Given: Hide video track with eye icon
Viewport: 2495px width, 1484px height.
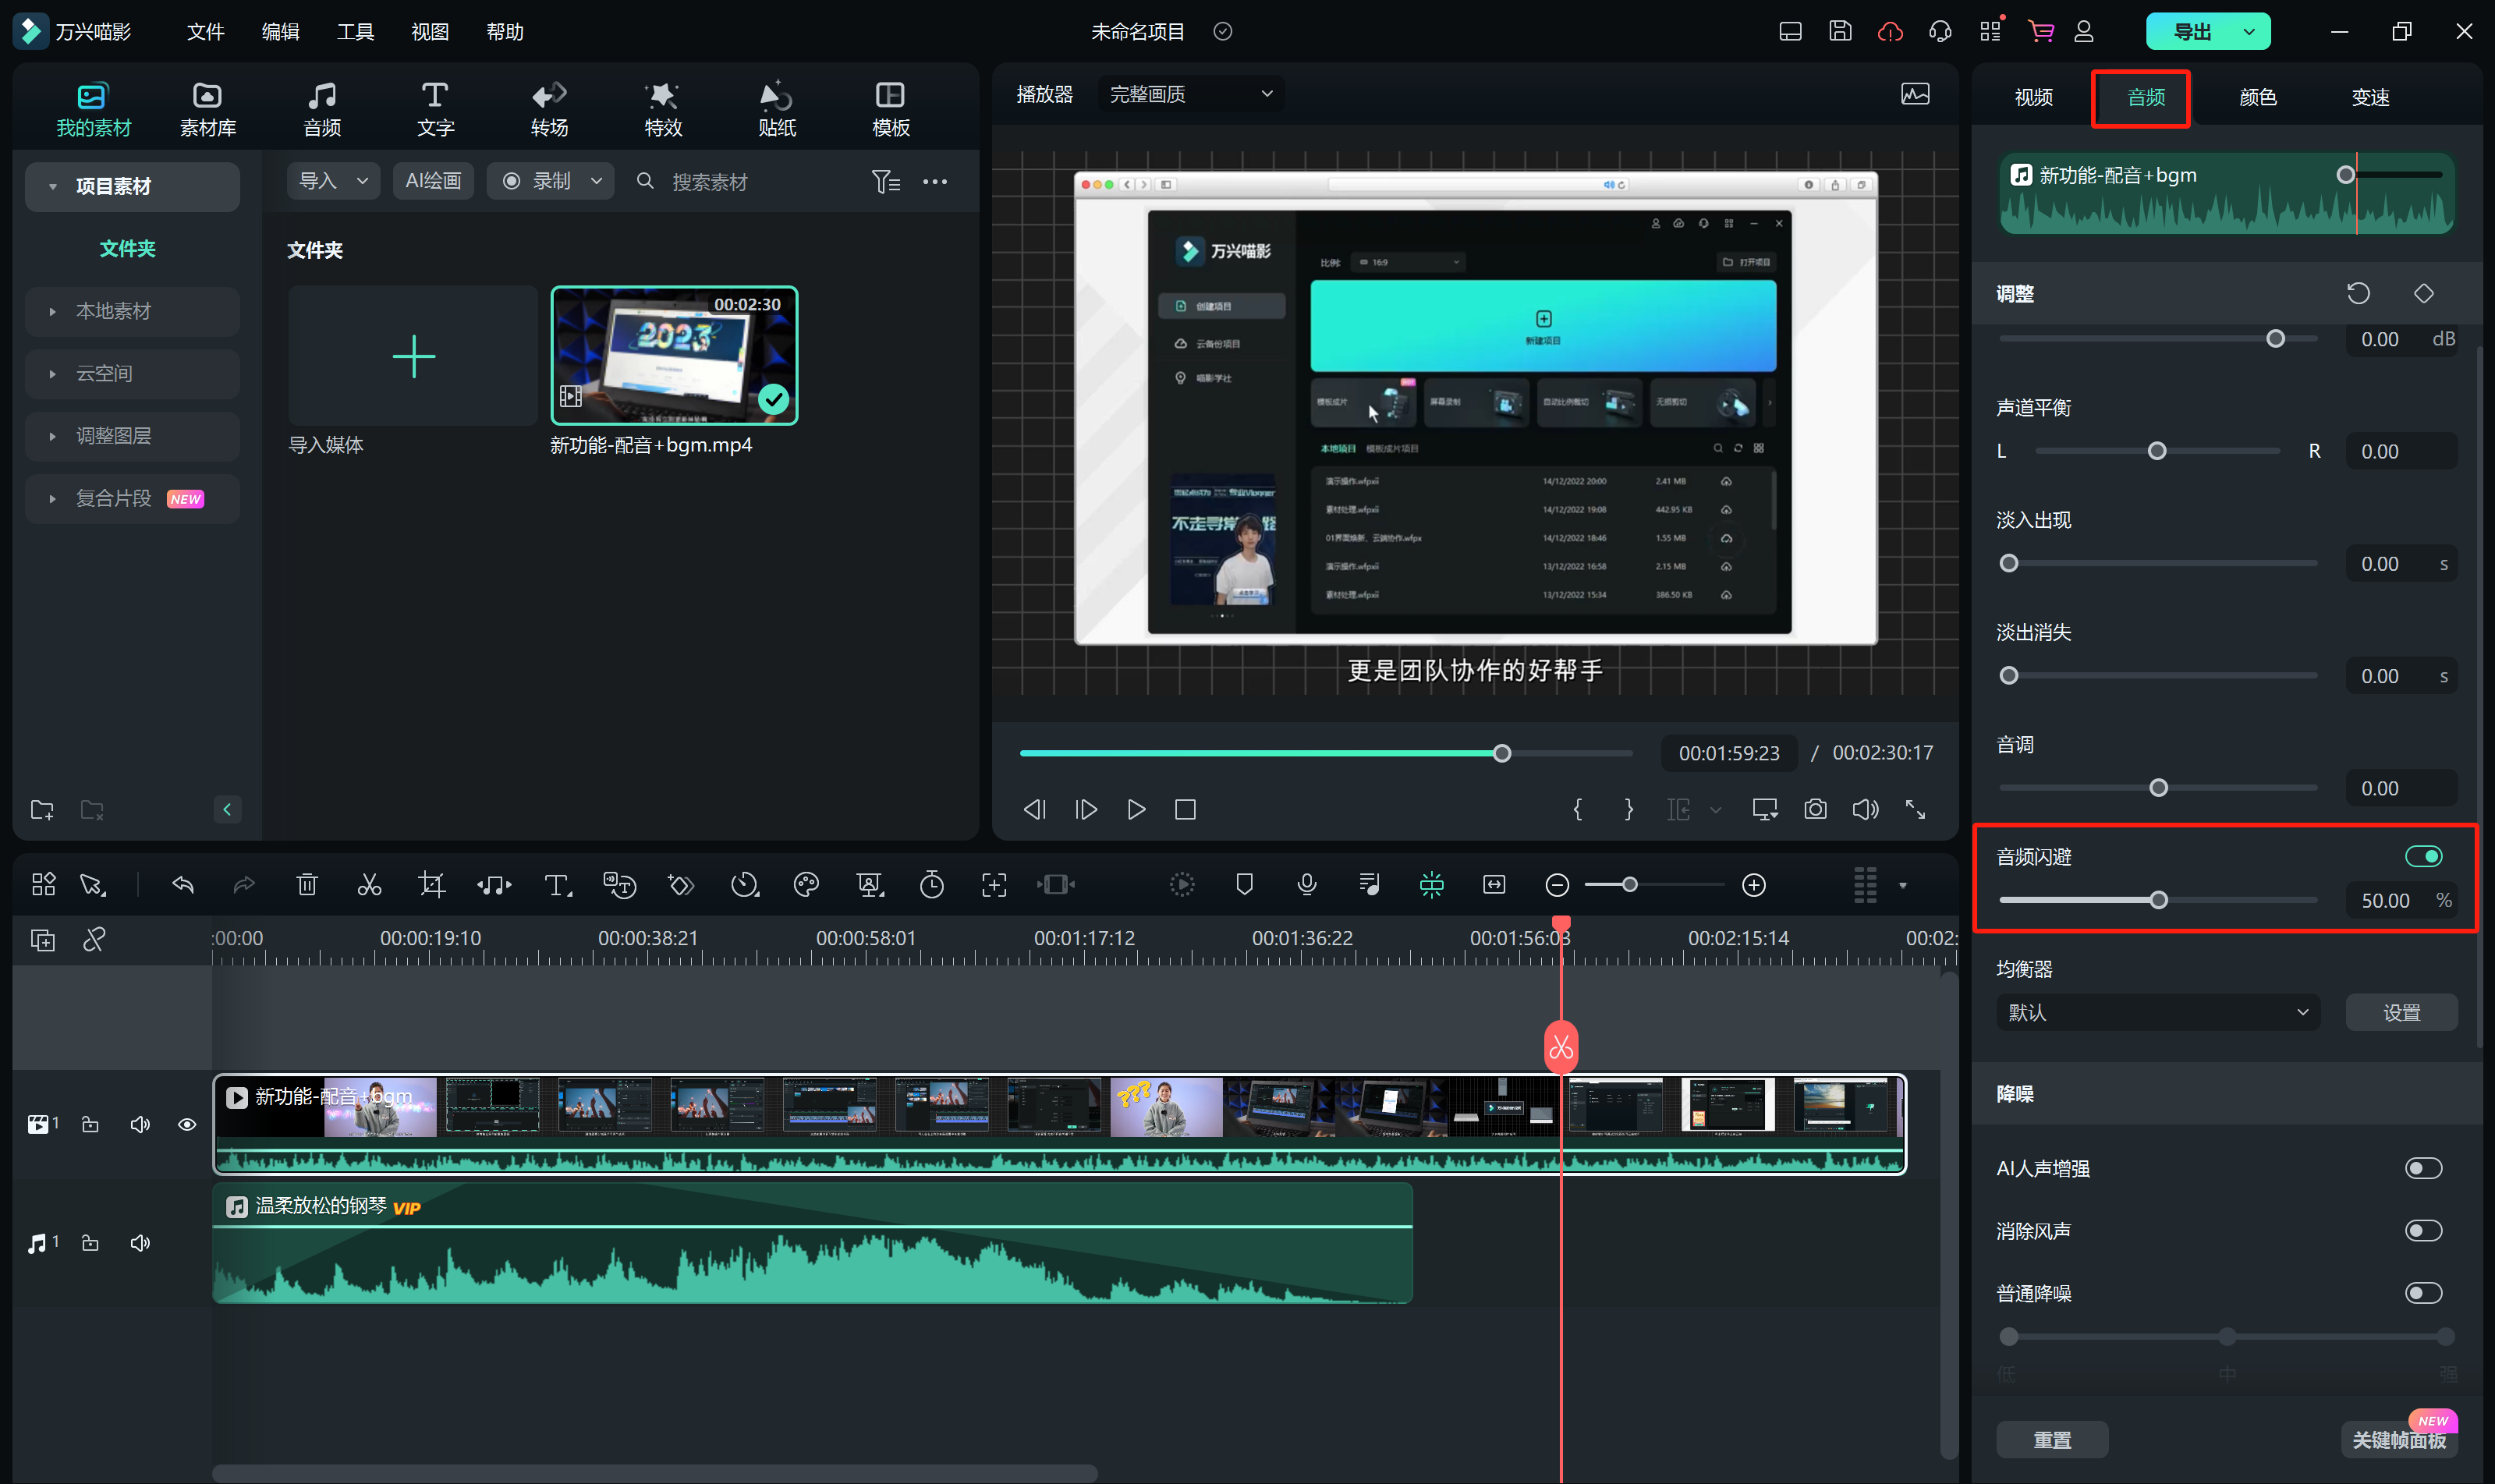Looking at the screenshot, I should tap(187, 1125).
